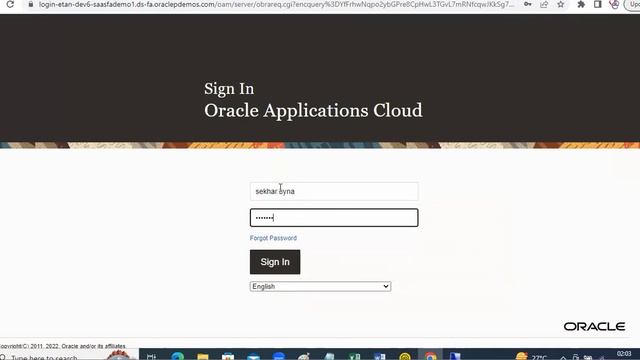Open the English language dropdown
This screenshot has height=360, width=640.
[320, 286]
